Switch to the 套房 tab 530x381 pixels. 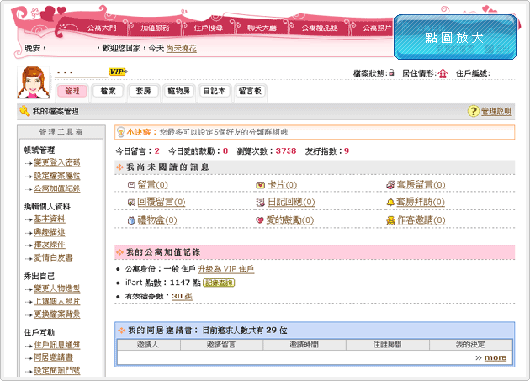tap(143, 91)
